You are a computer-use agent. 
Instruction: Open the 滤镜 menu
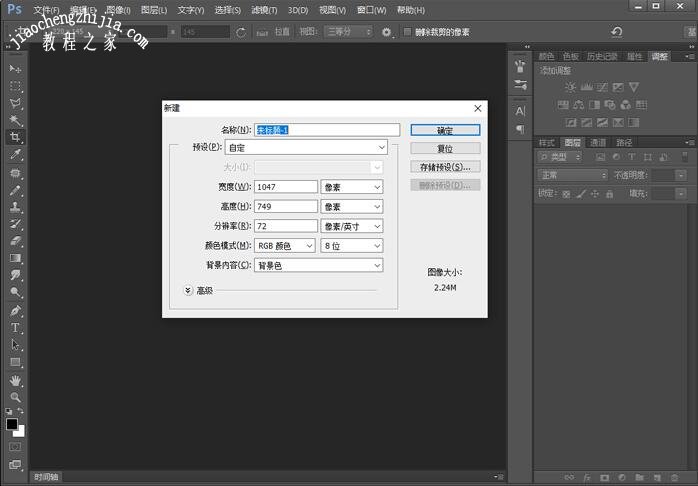tap(263, 10)
